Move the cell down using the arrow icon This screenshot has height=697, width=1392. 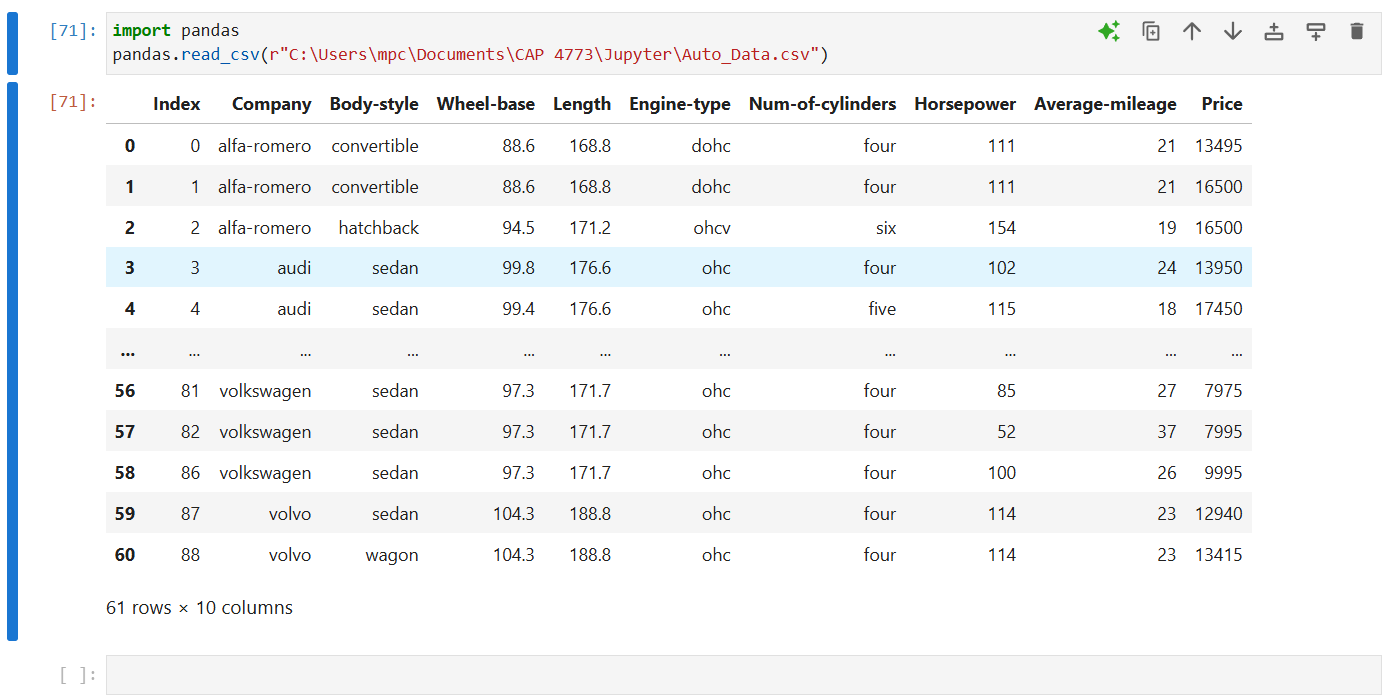click(x=1233, y=31)
